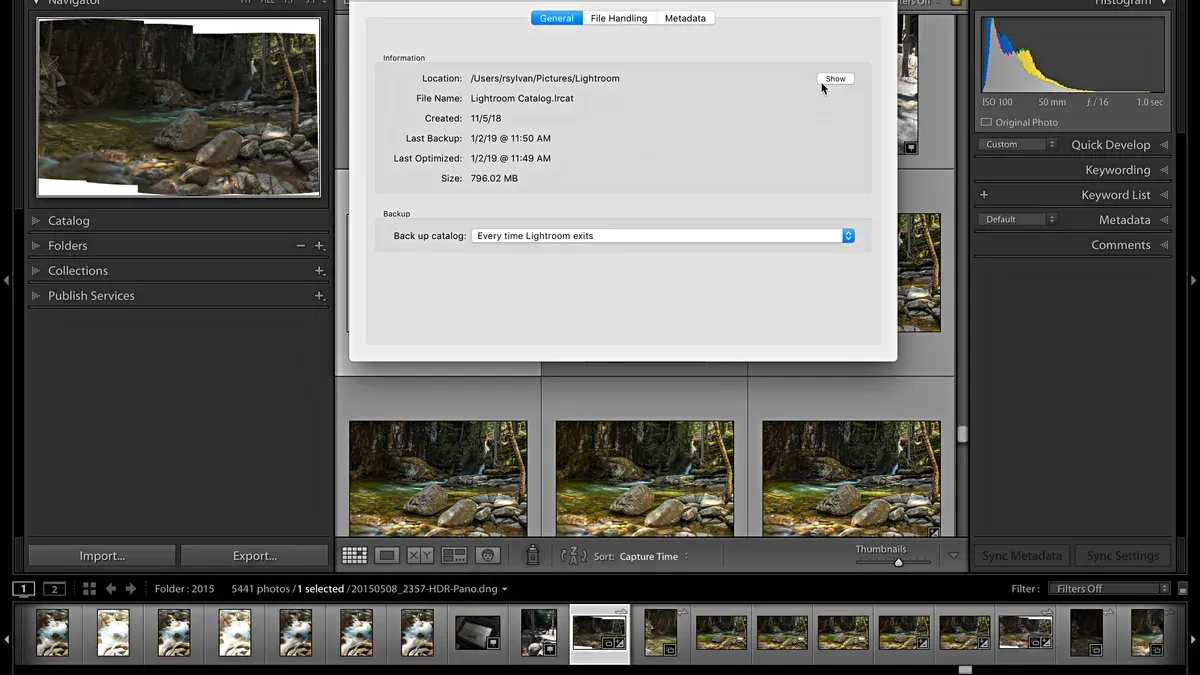
Task: Expand the Catalog panel
Action: pyautogui.click(x=36, y=221)
